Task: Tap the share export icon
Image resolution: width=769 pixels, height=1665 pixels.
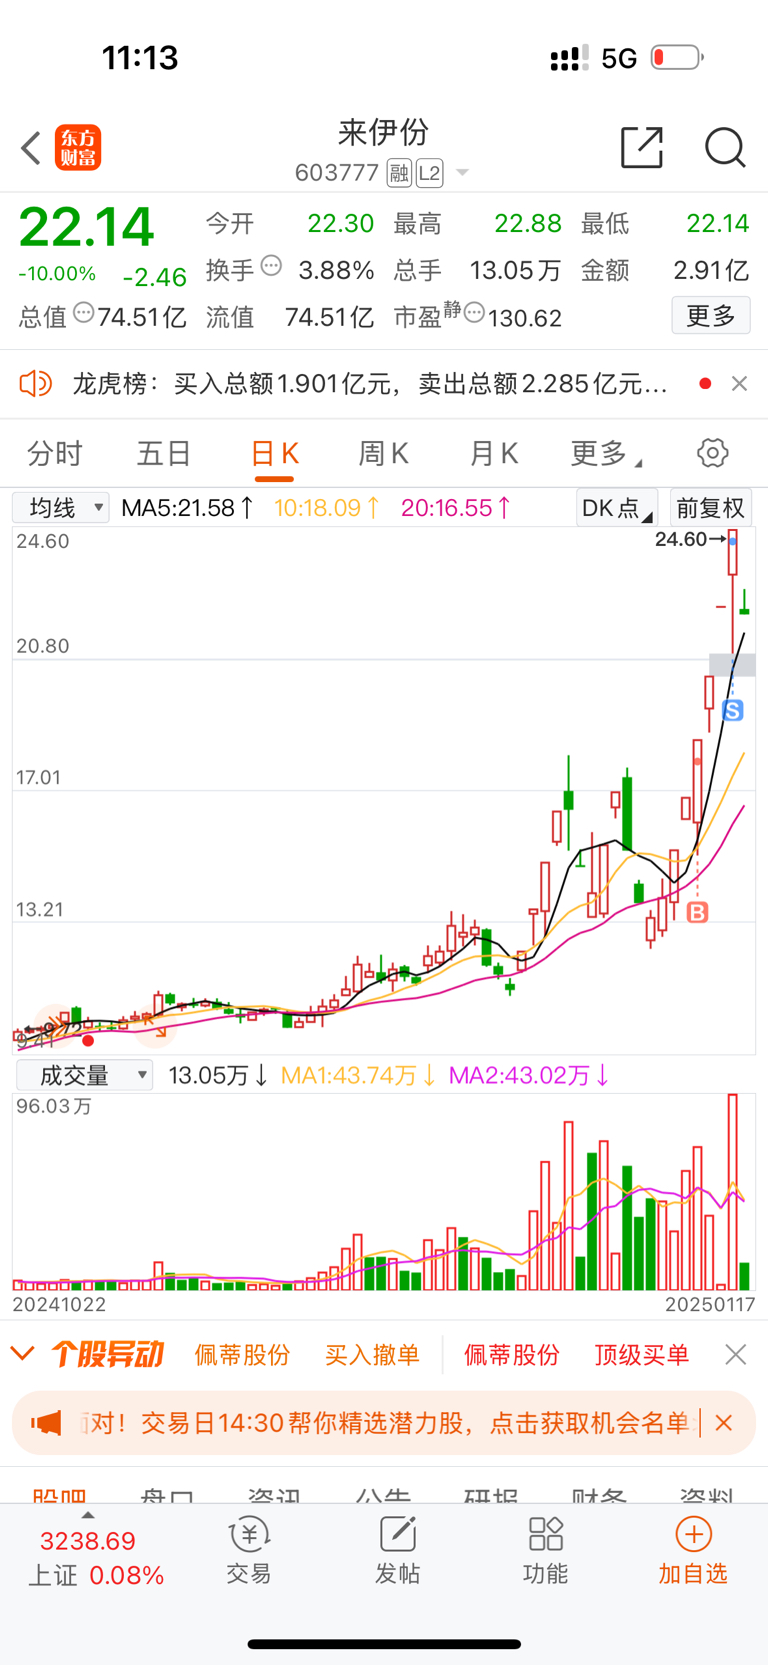Action: 642,148
